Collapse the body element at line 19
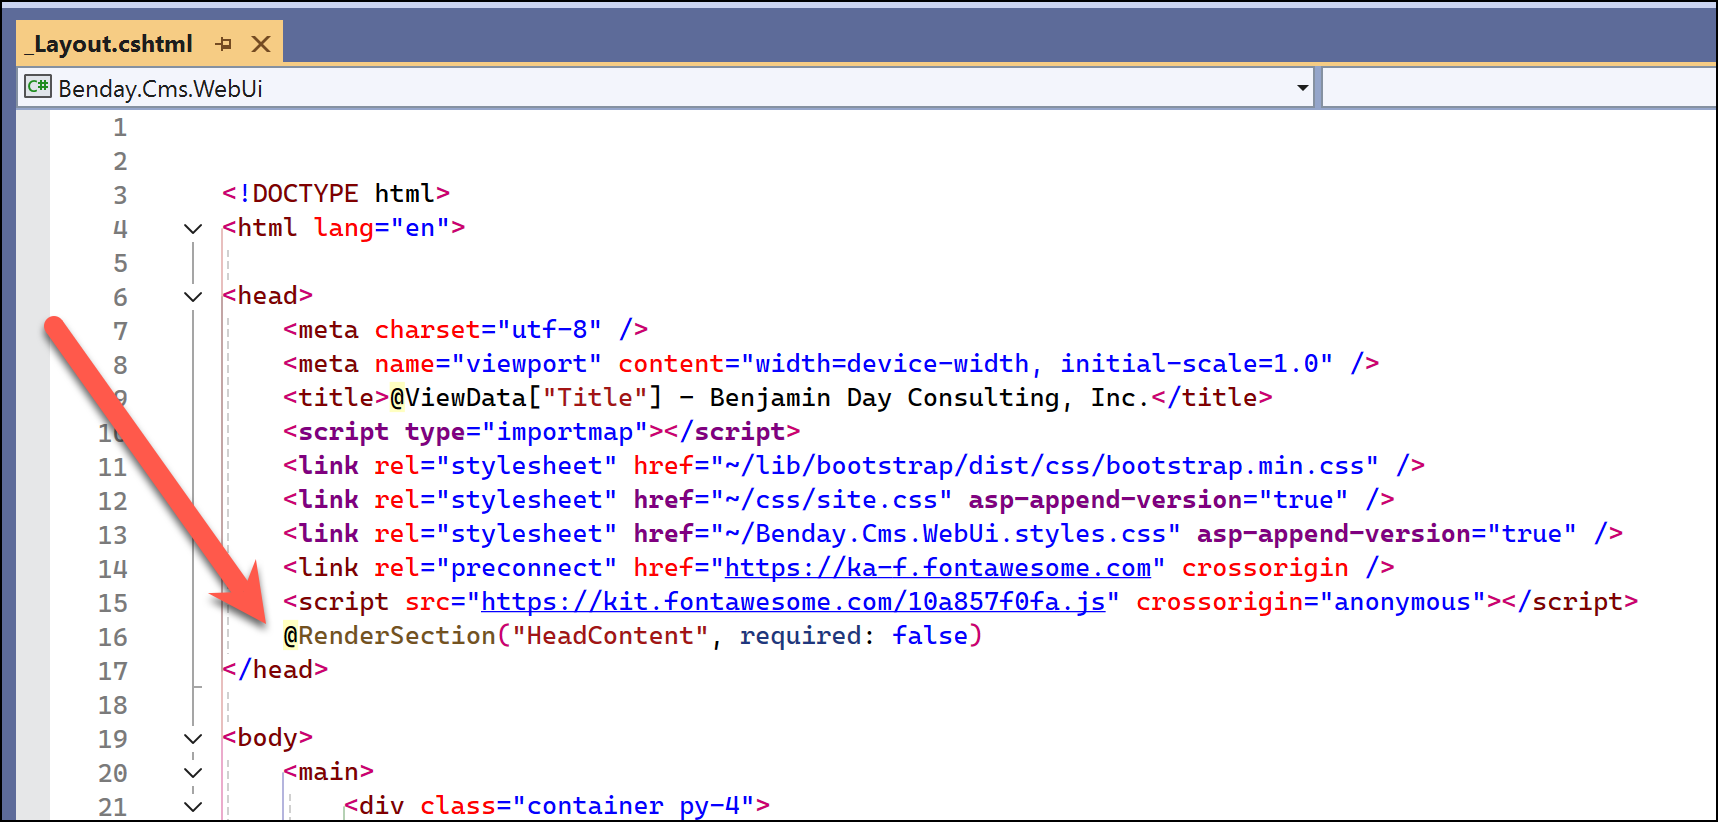 click(x=193, y=739)
